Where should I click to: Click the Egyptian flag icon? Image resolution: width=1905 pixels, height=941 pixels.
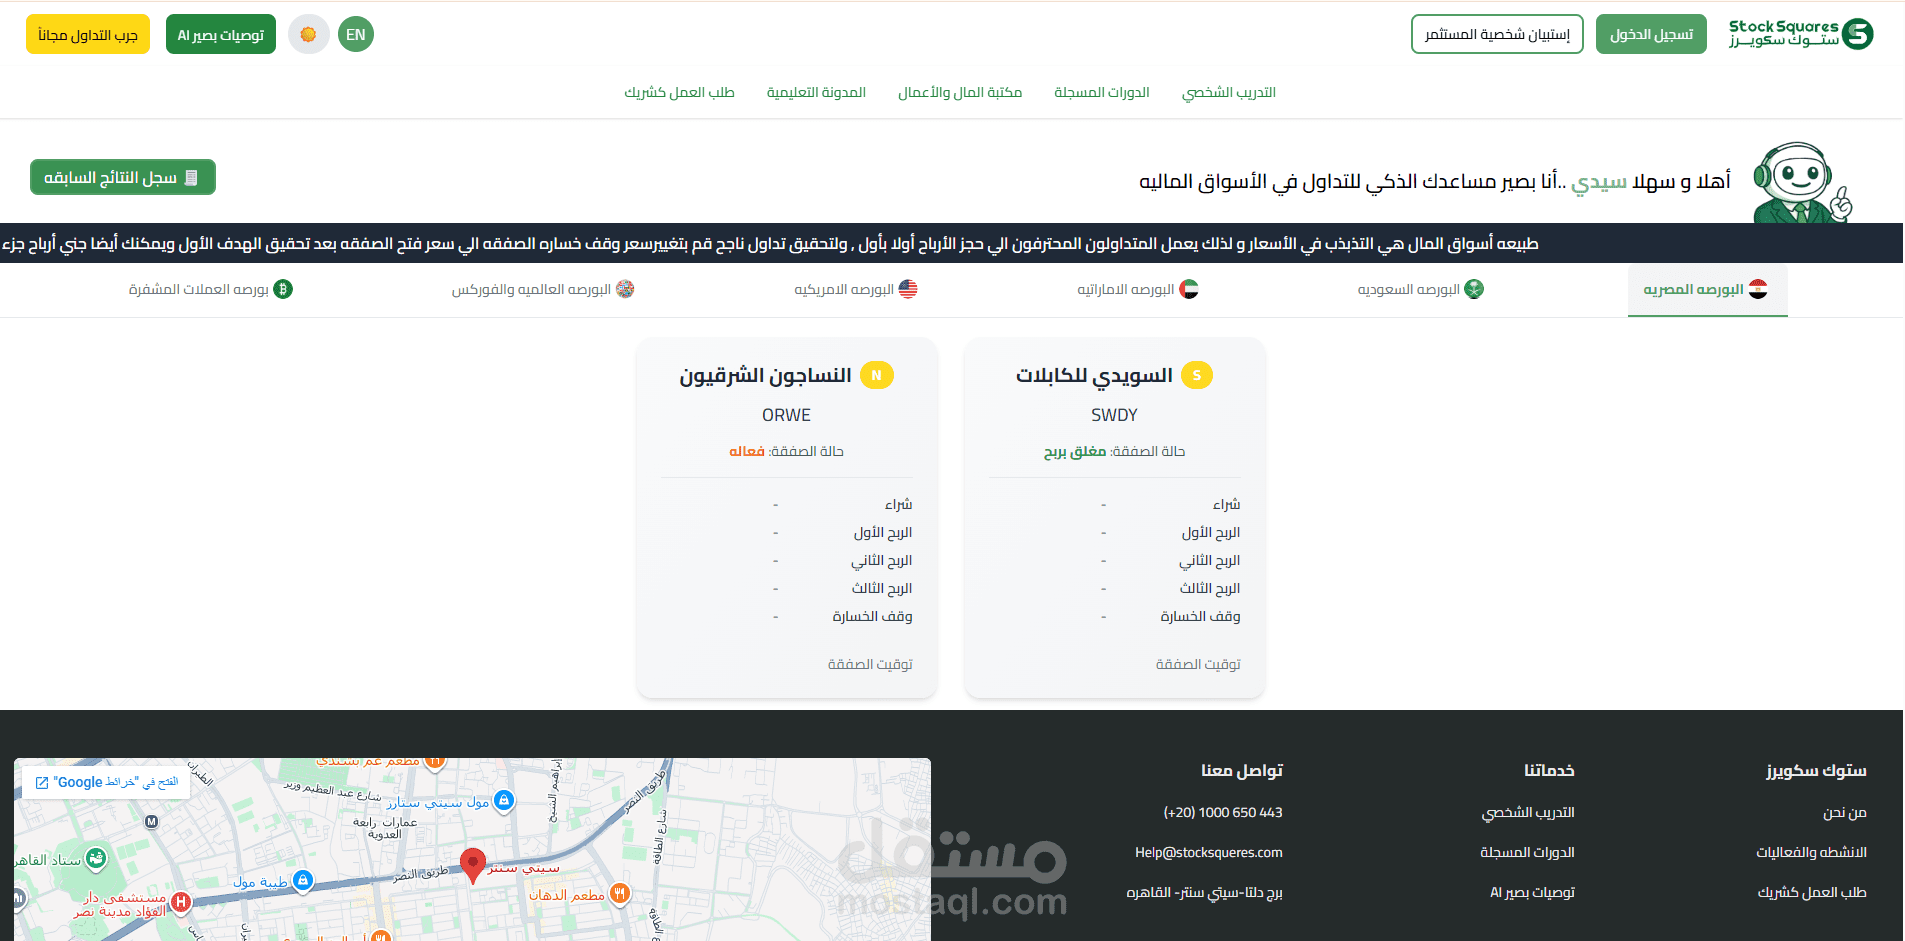pos(1758,289)
